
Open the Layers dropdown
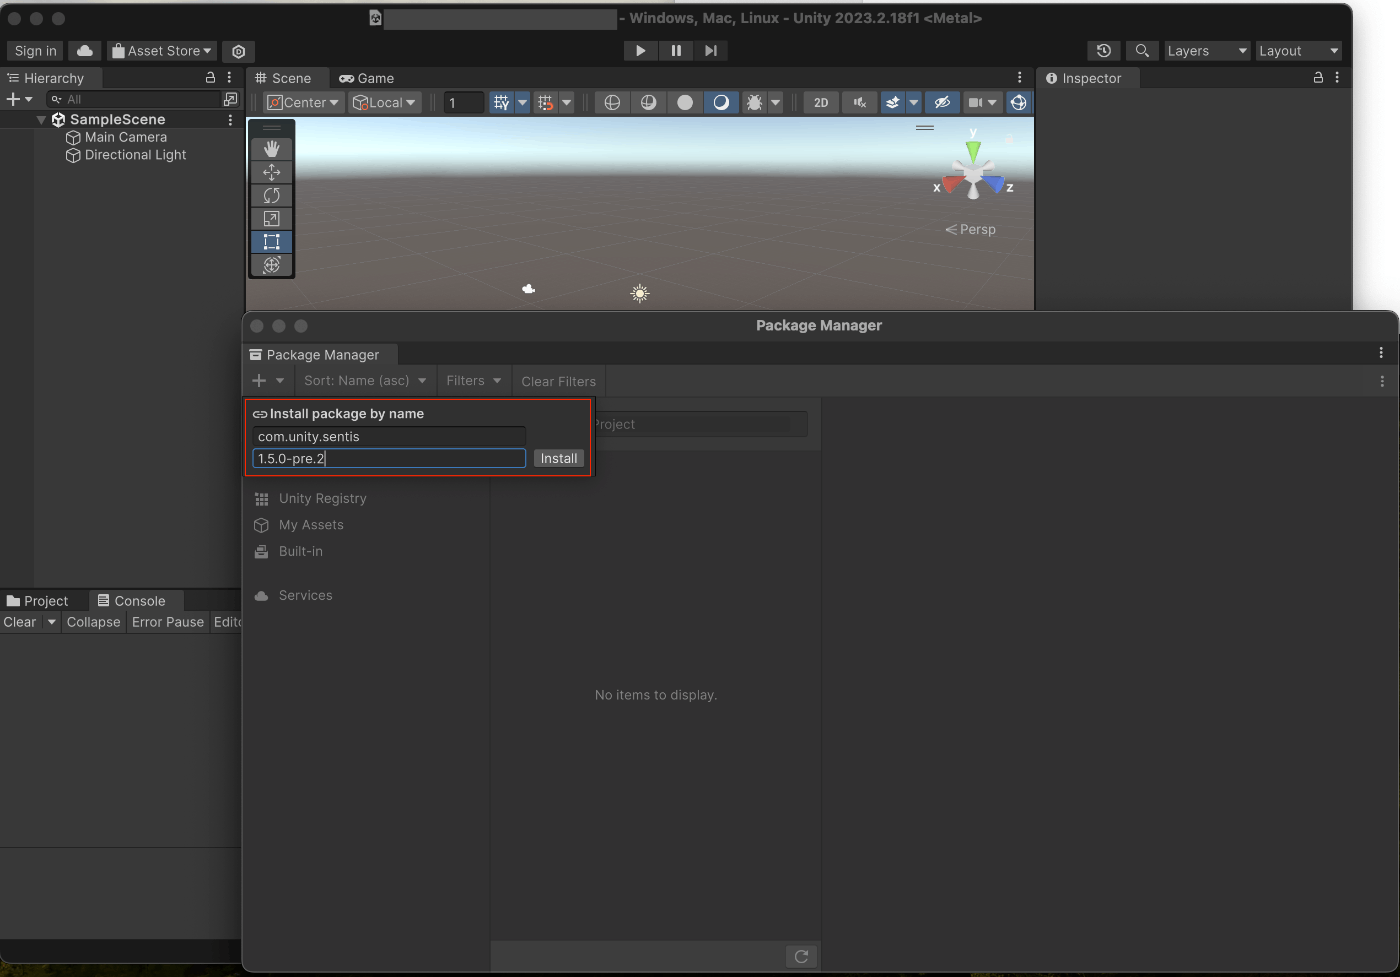[1208, 51]
